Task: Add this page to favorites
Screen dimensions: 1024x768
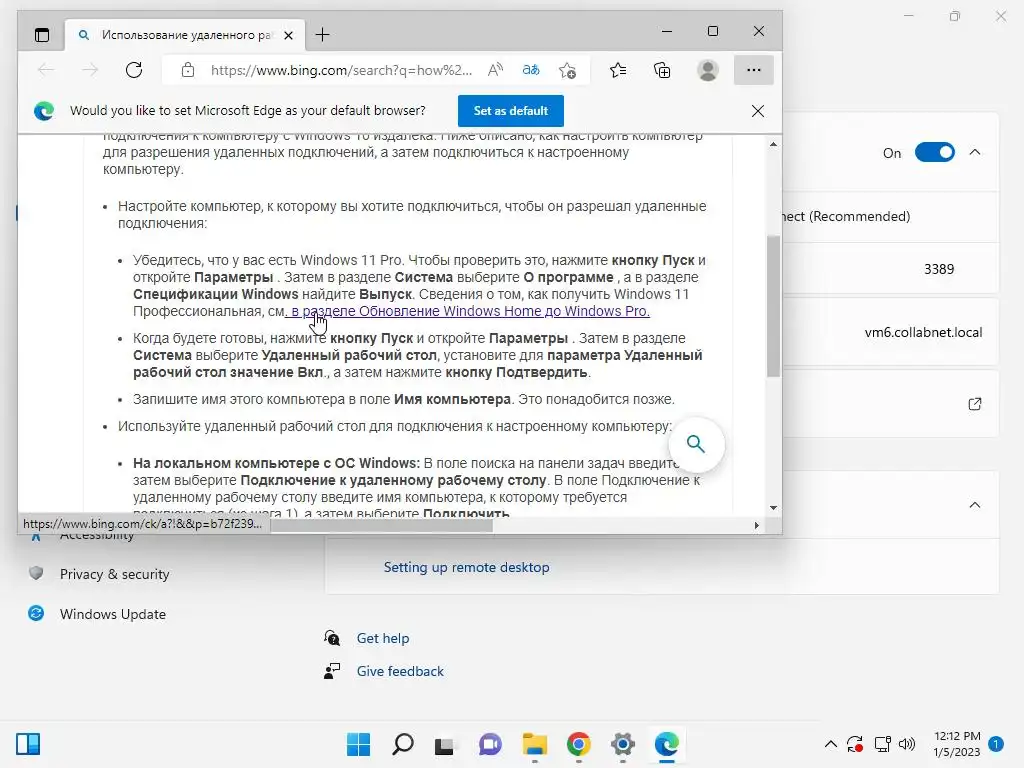Action: [568, 70]
